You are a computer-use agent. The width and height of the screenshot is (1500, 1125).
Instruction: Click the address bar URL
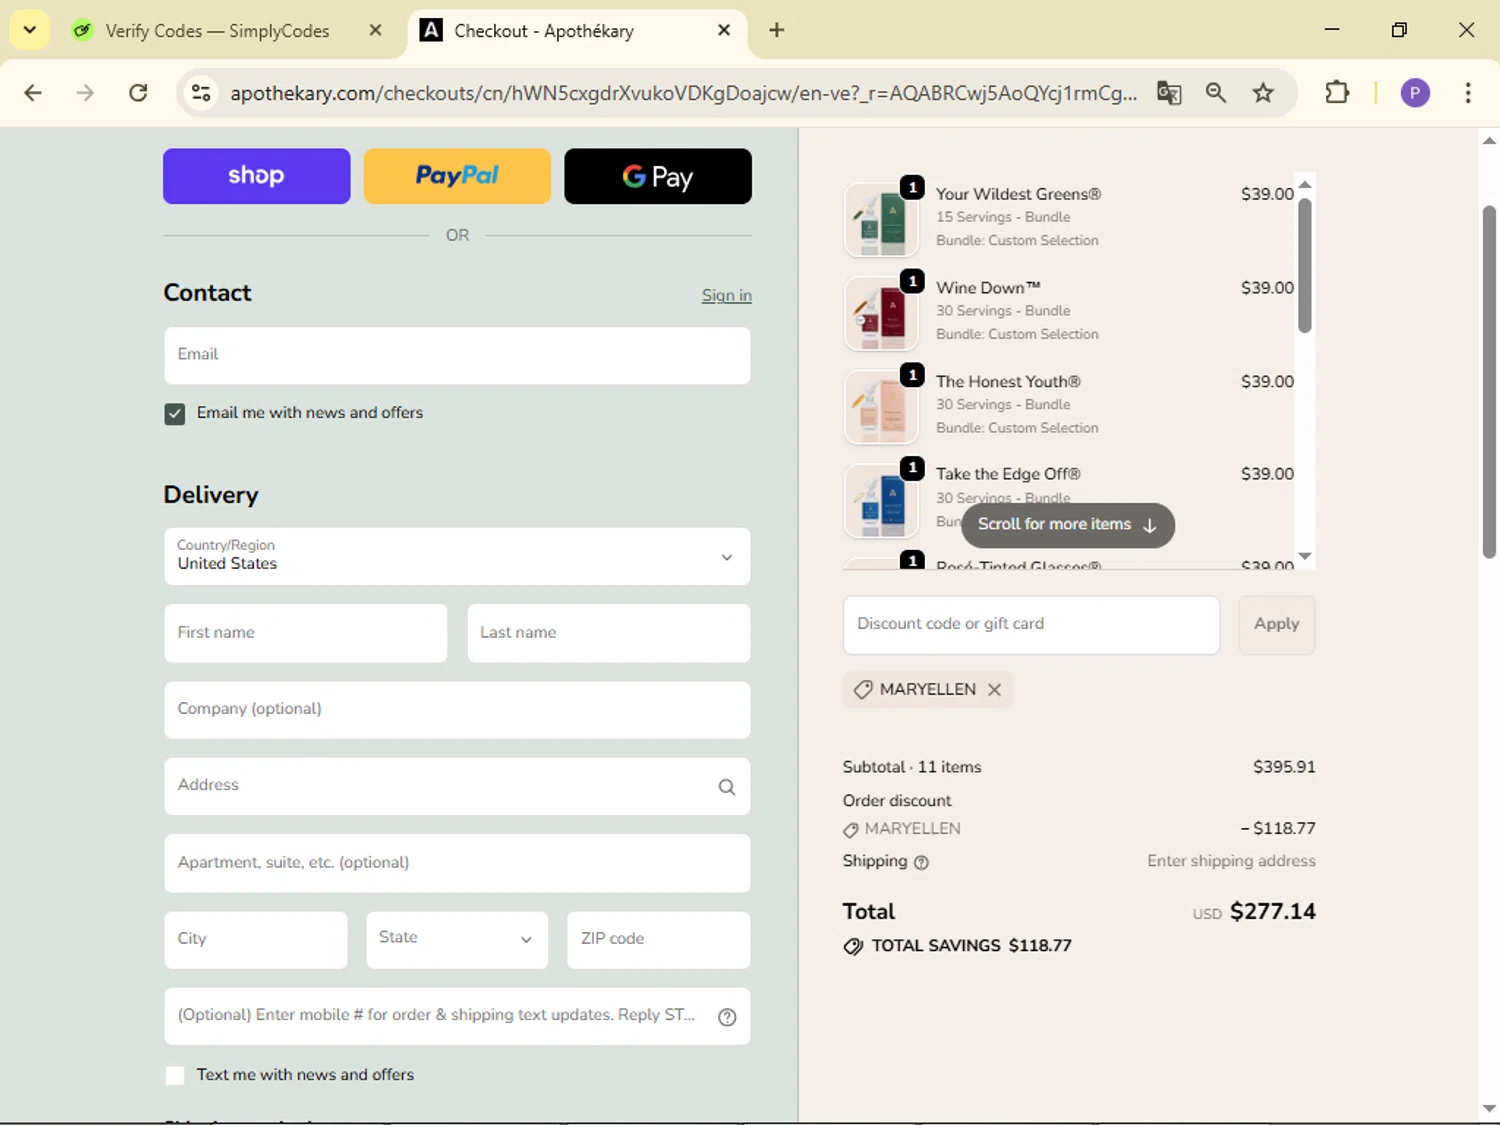point(683,93)
